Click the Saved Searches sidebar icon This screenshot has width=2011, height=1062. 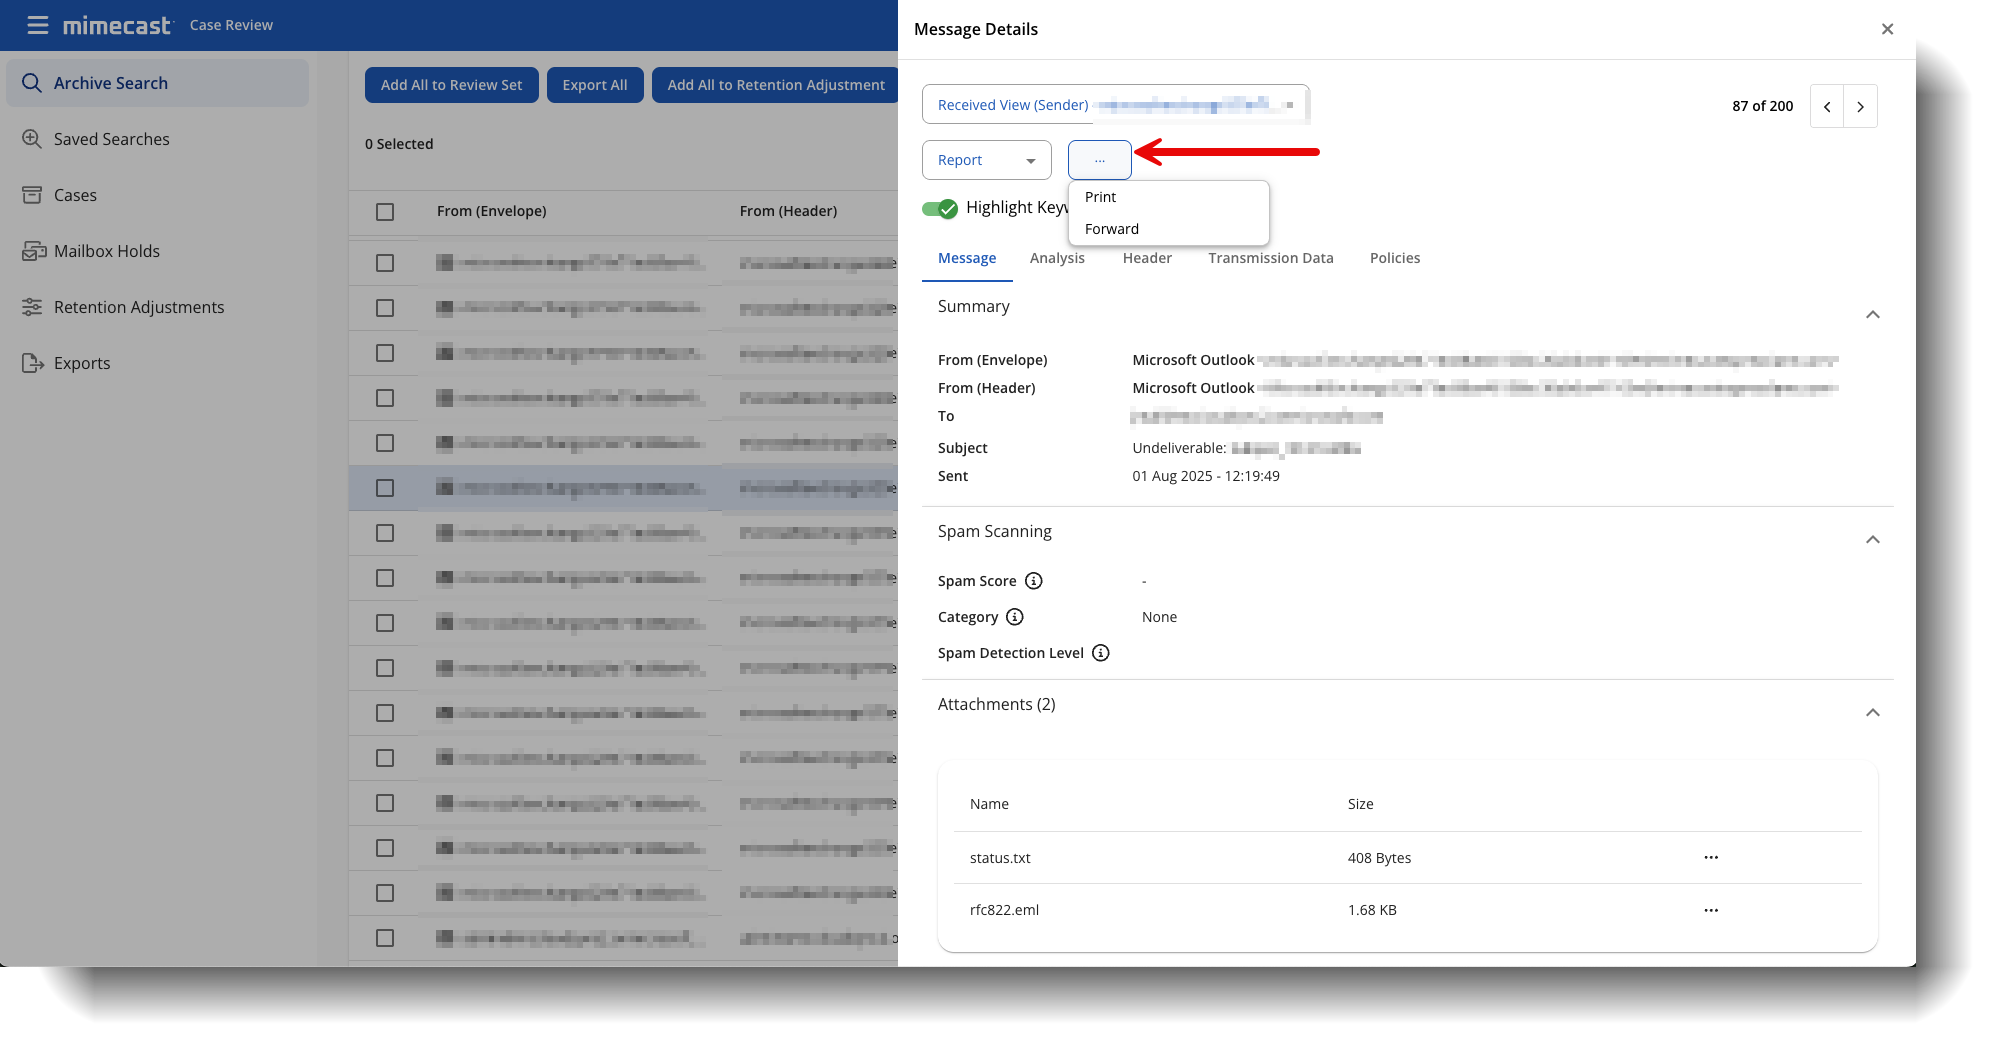32,139
